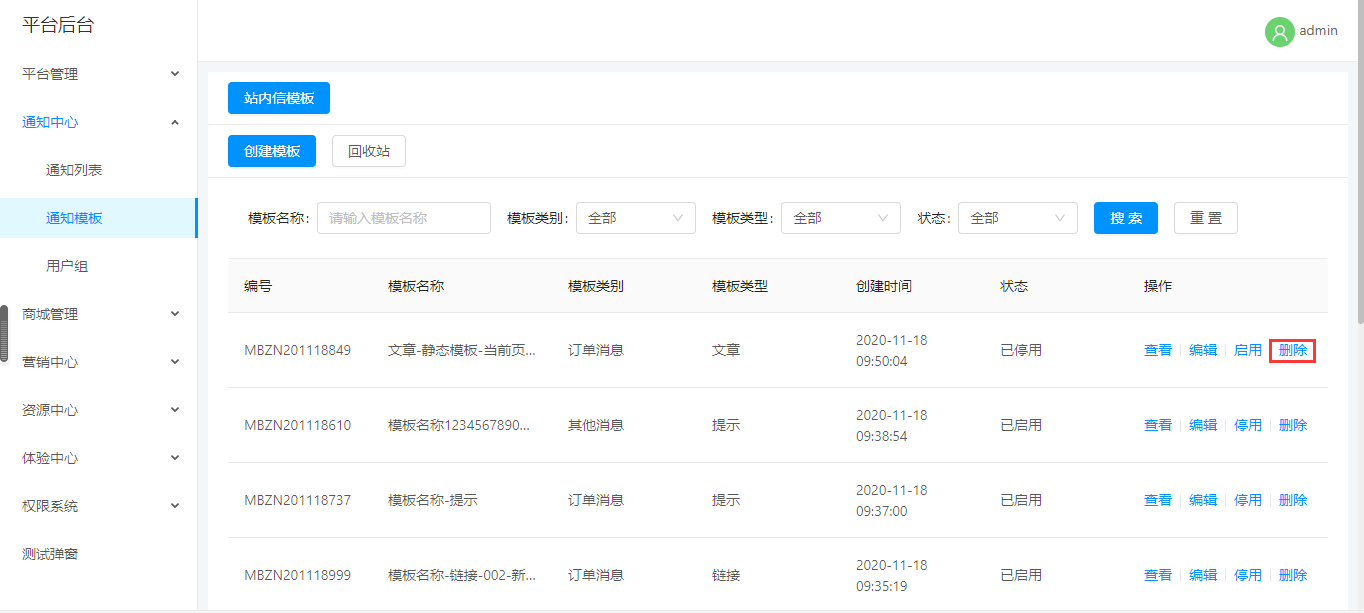This screenshot has height=613, width=1364.
Task: Click template name 模板名称-链接-002-新…
Action: click(x=462, y=575)
